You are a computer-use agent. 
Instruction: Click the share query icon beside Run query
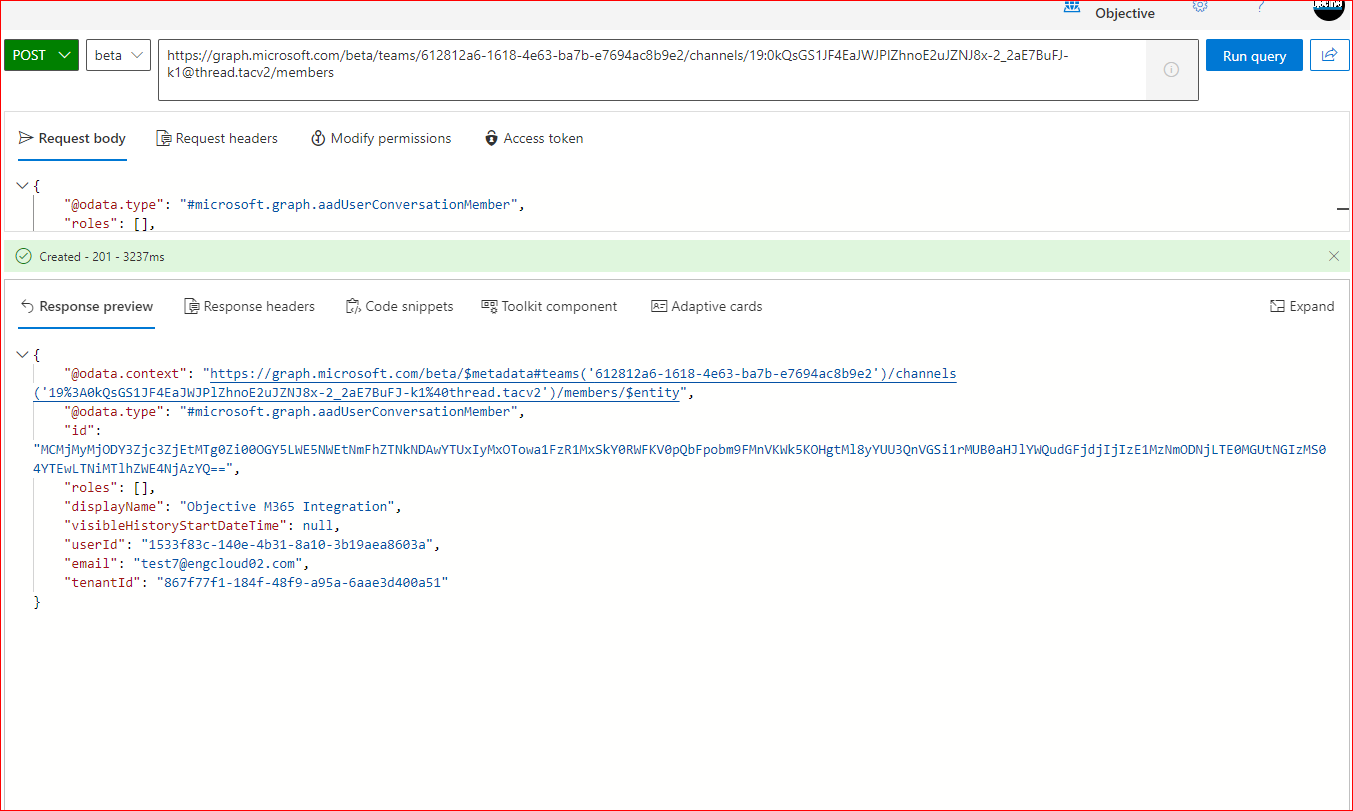point(1330,55)
